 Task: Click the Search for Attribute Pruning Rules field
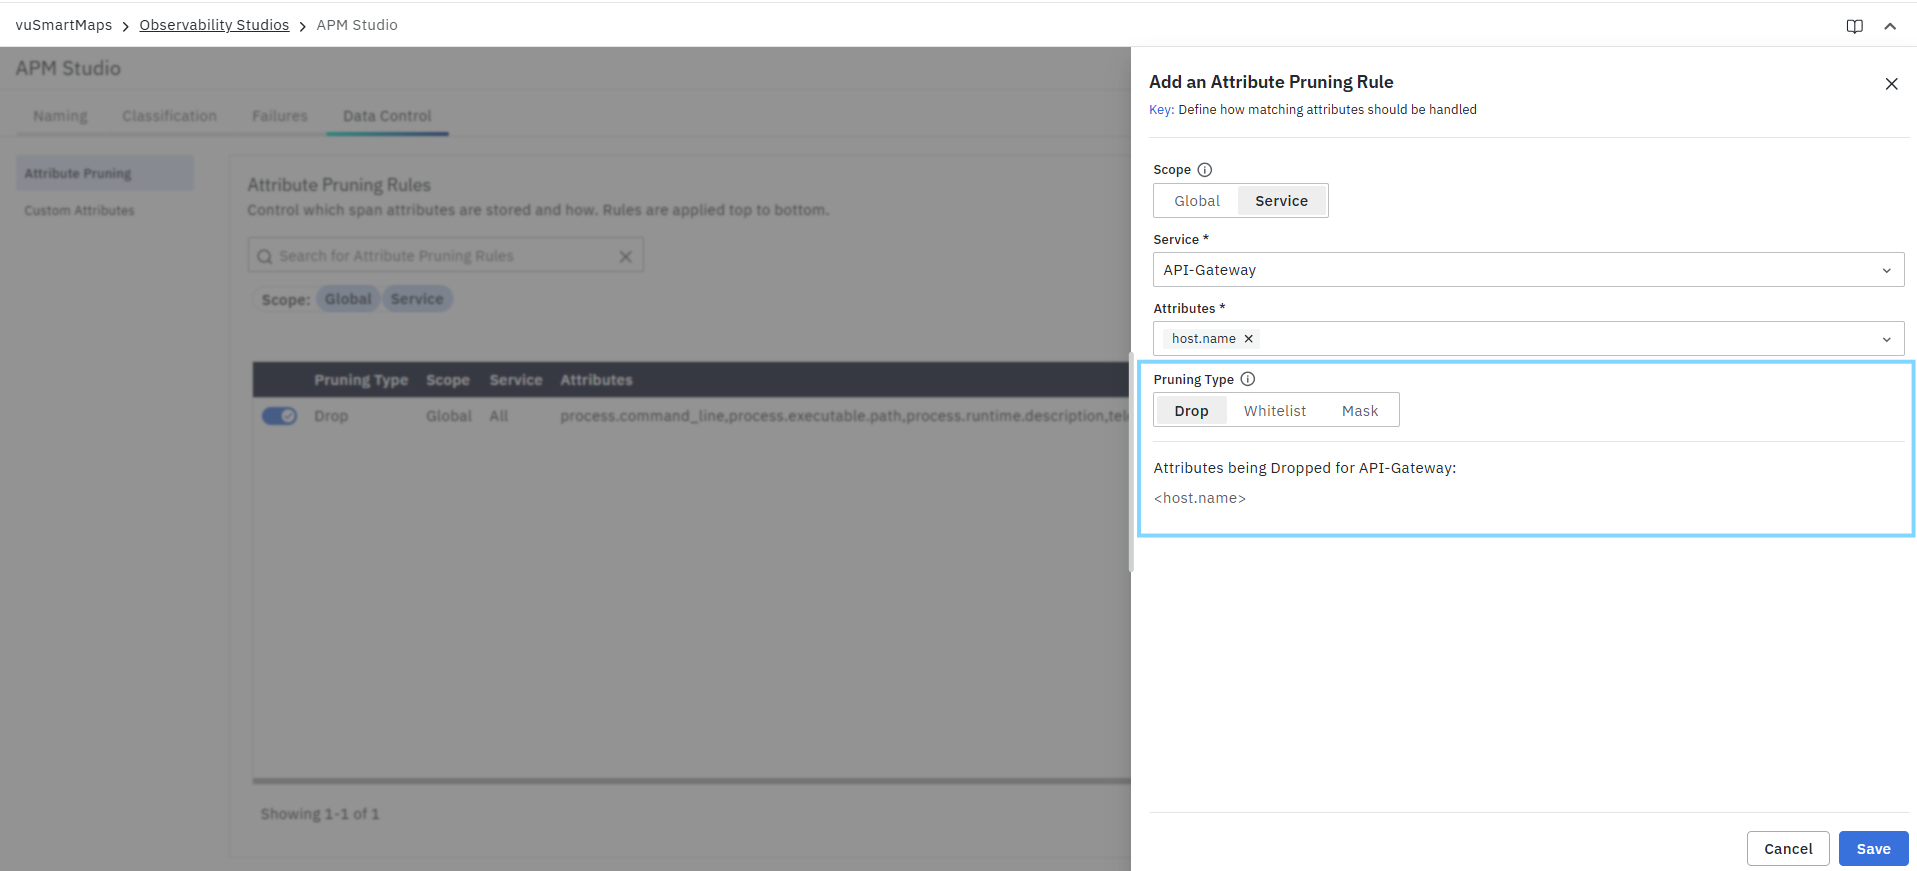(x=446, y=256)
